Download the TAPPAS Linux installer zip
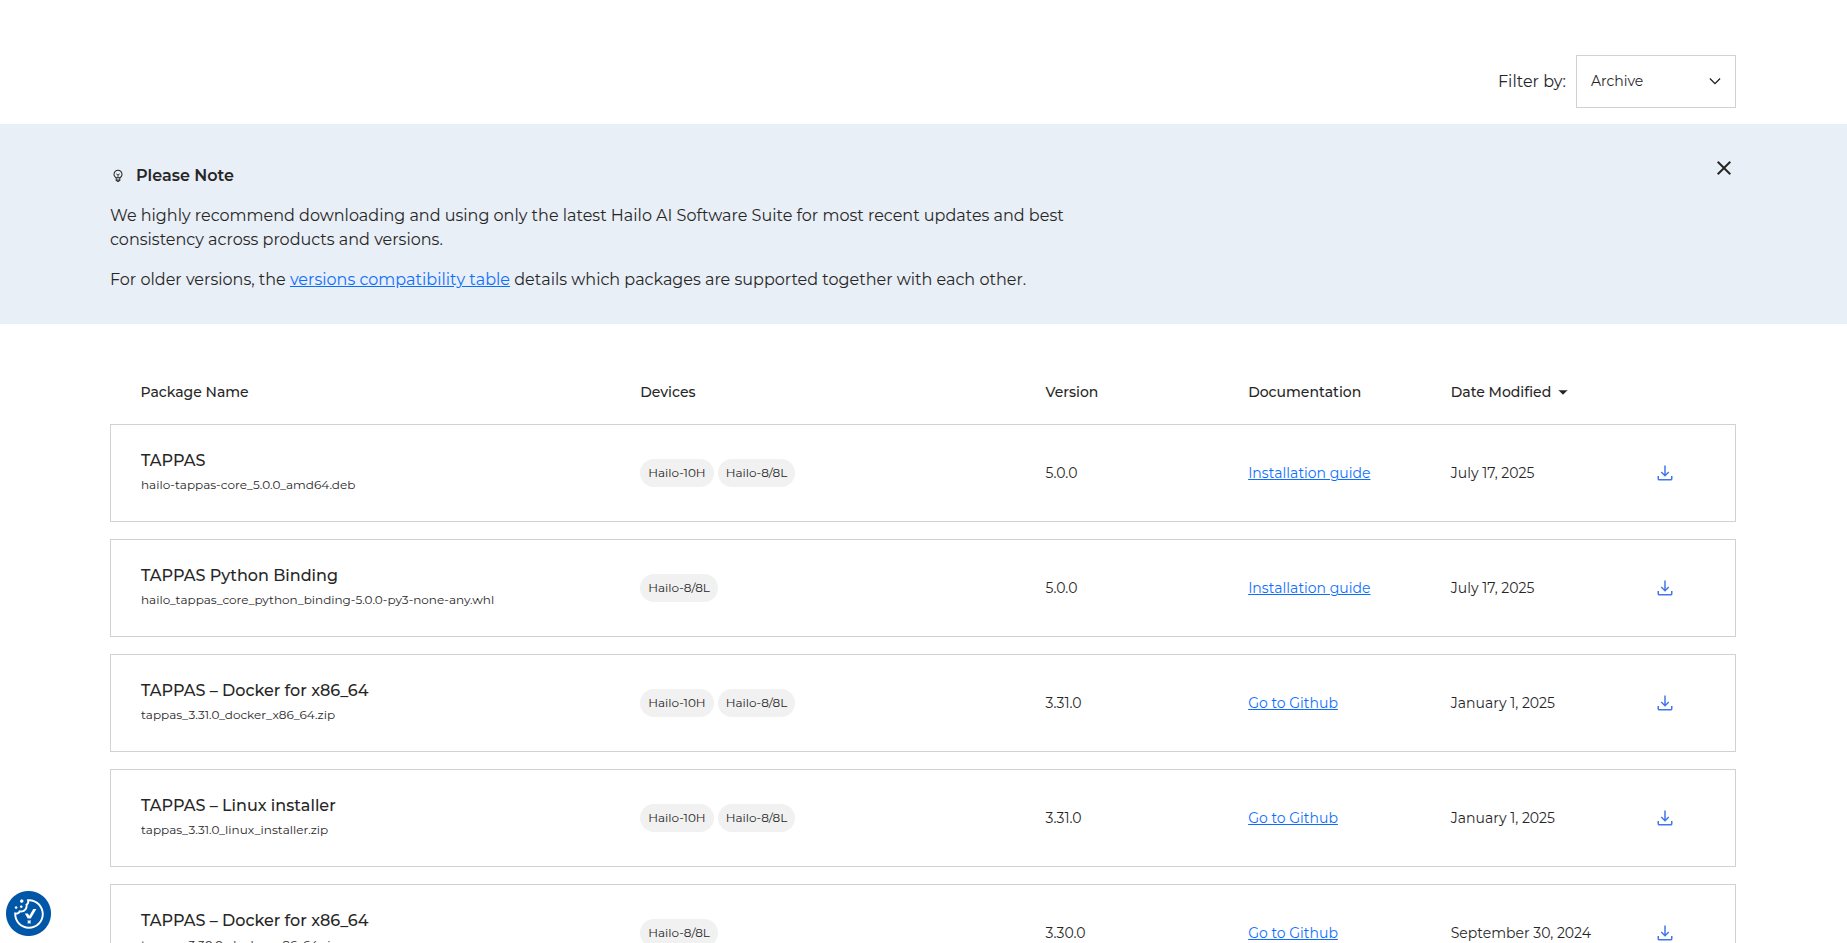This screenshot has height=943, width=1847. [x=1664, y=818]
